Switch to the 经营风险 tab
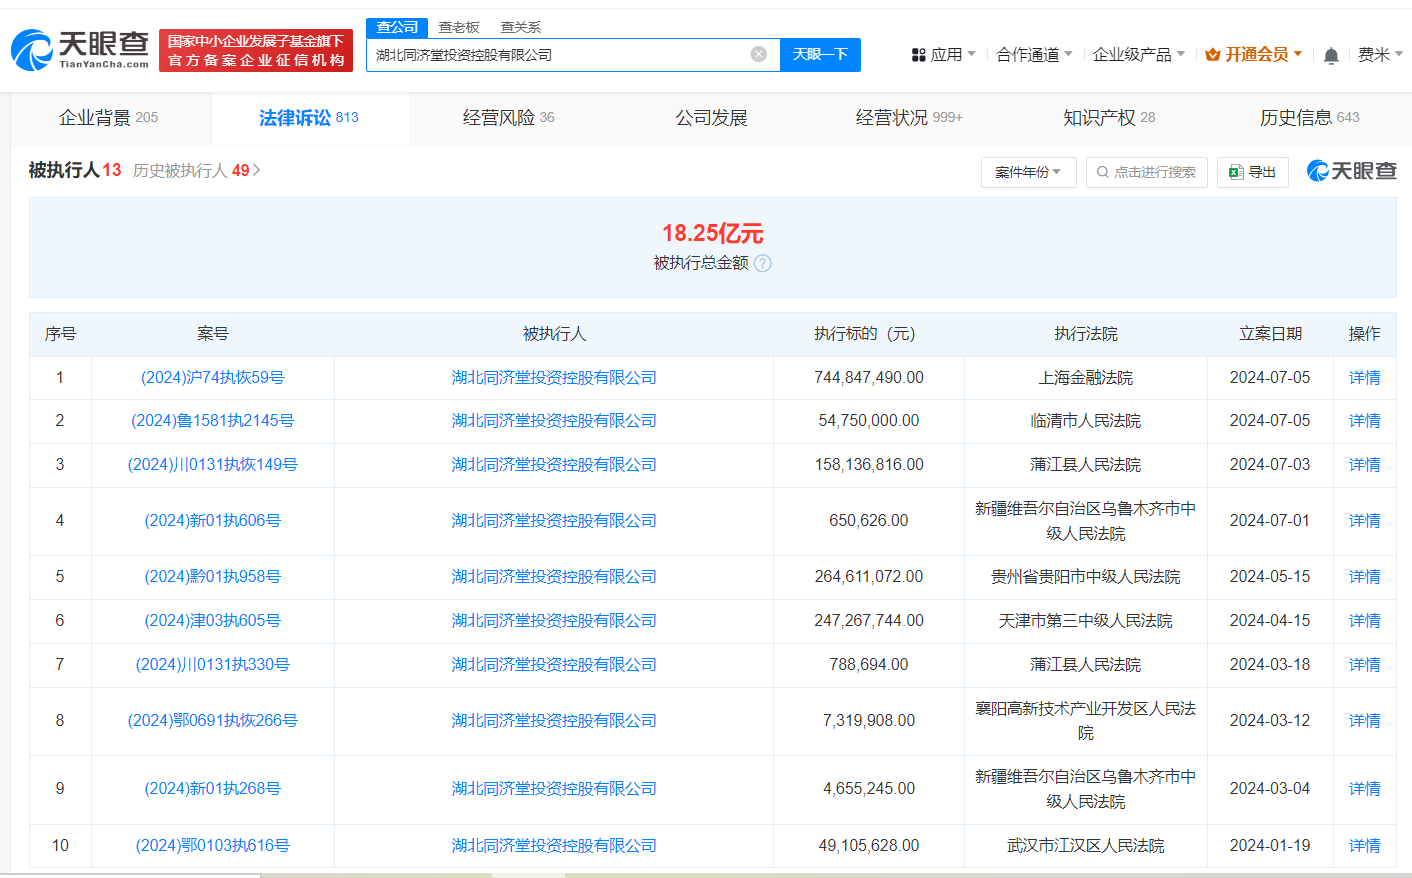 click(508, 118)
